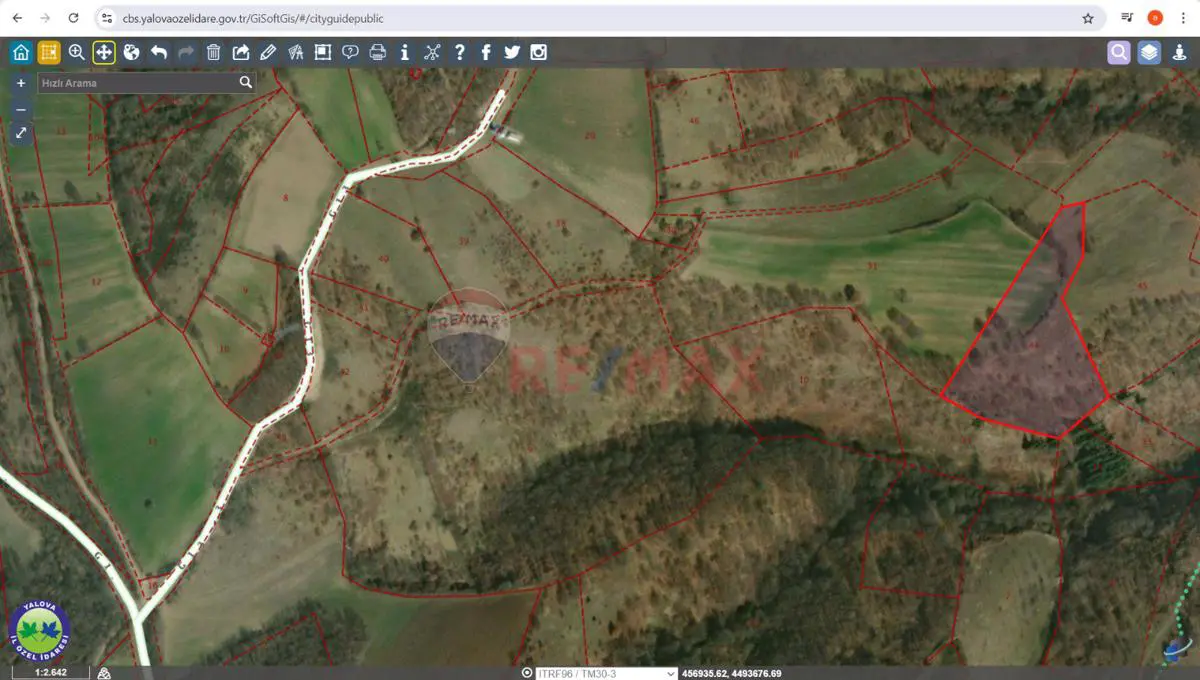Undo the last map action

[x=159, y=52]
